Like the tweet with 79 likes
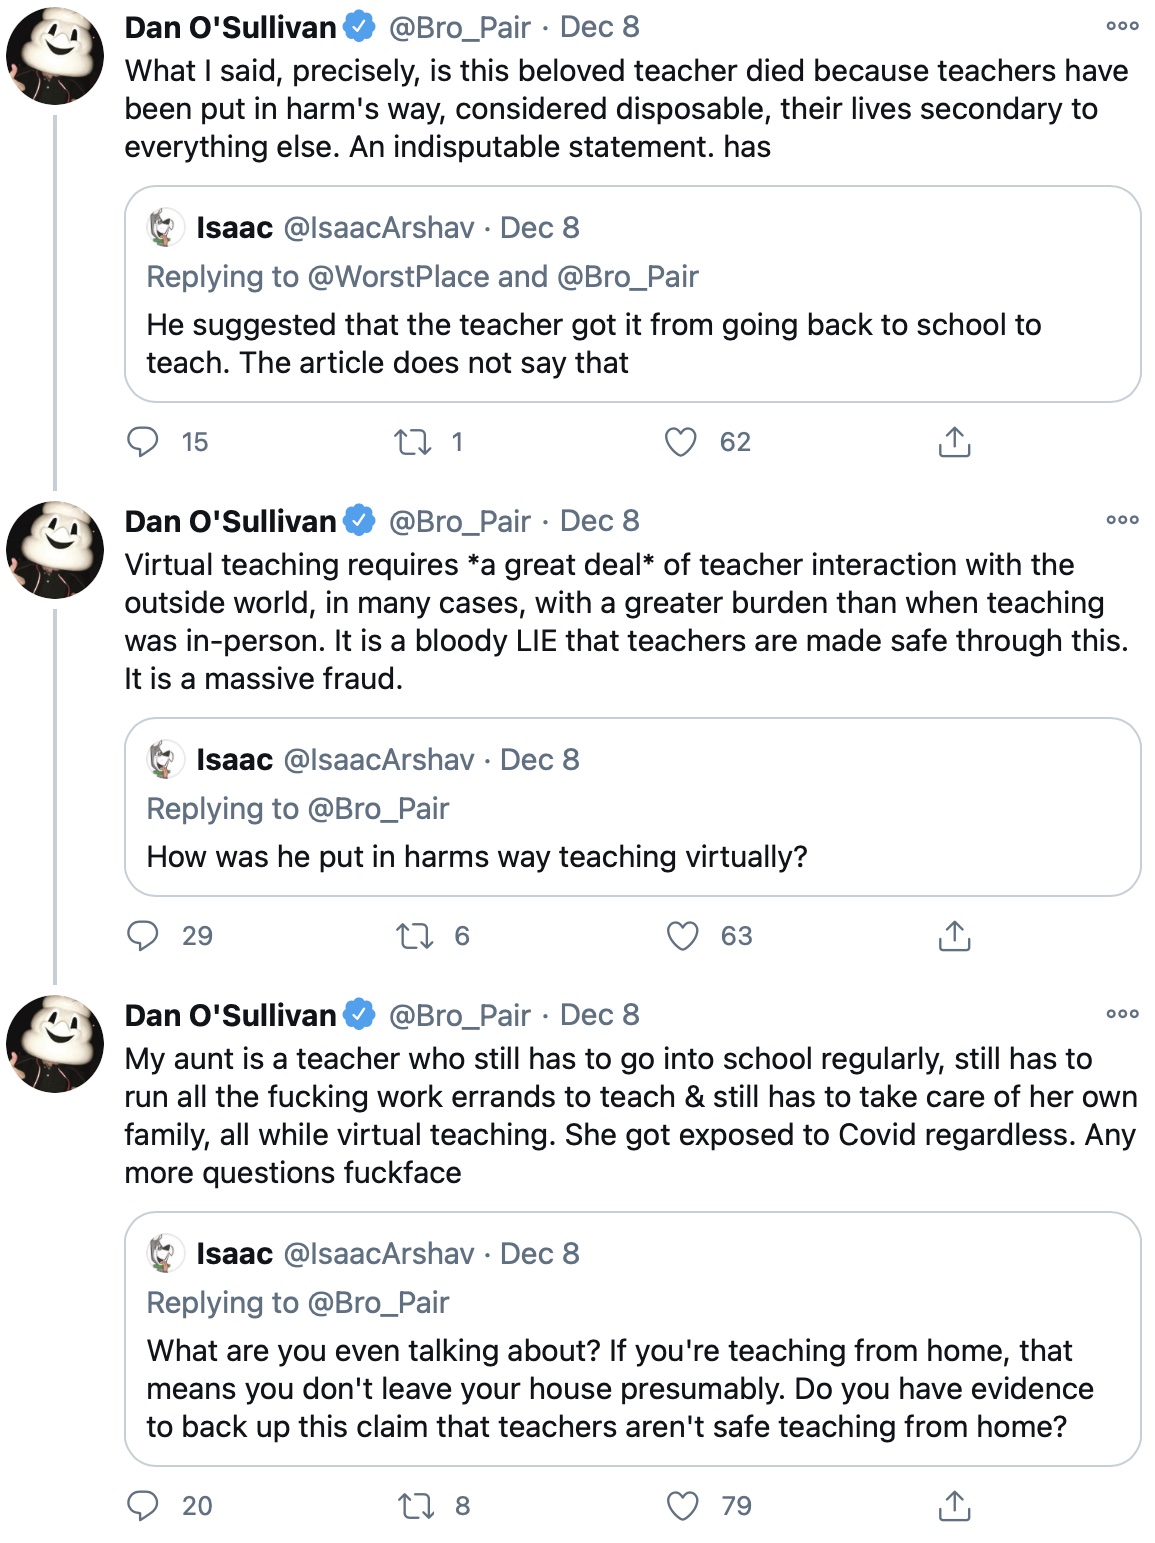 (x=683, y=1506)
